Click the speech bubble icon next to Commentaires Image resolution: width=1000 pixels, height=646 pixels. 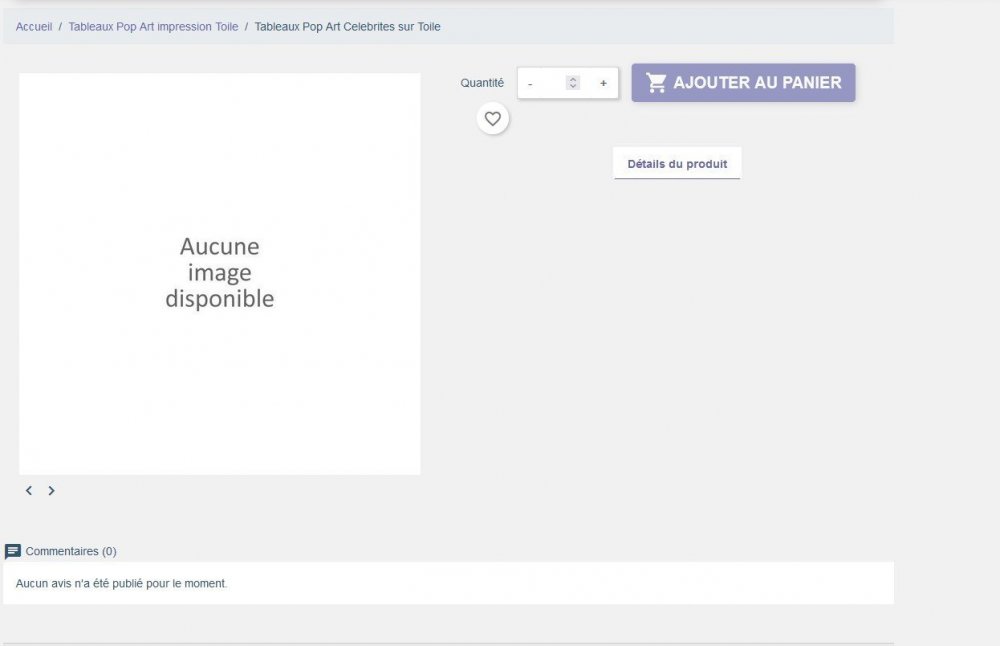pos(12,551)
